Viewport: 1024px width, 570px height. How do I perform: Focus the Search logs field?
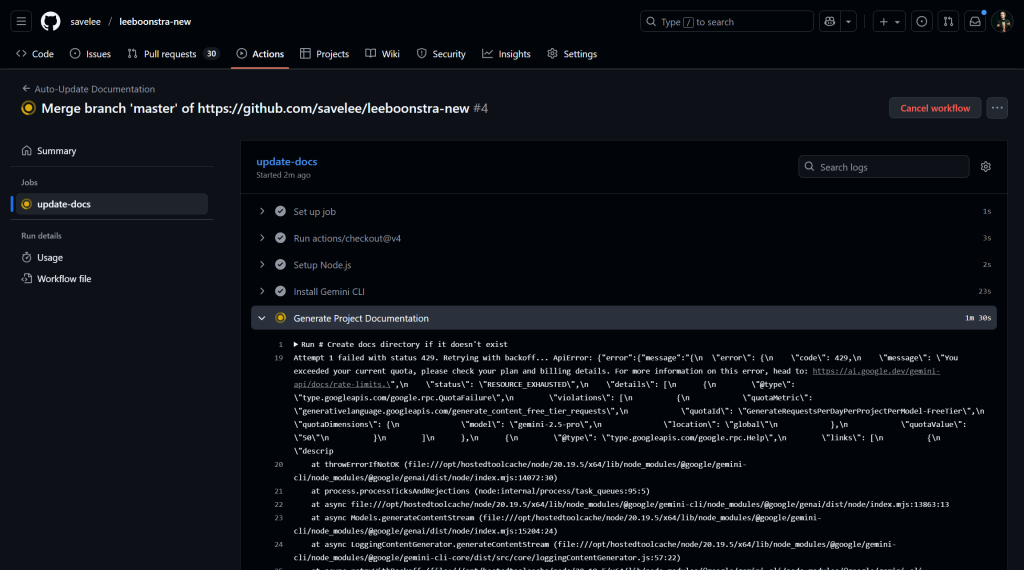tap(883, 166)
